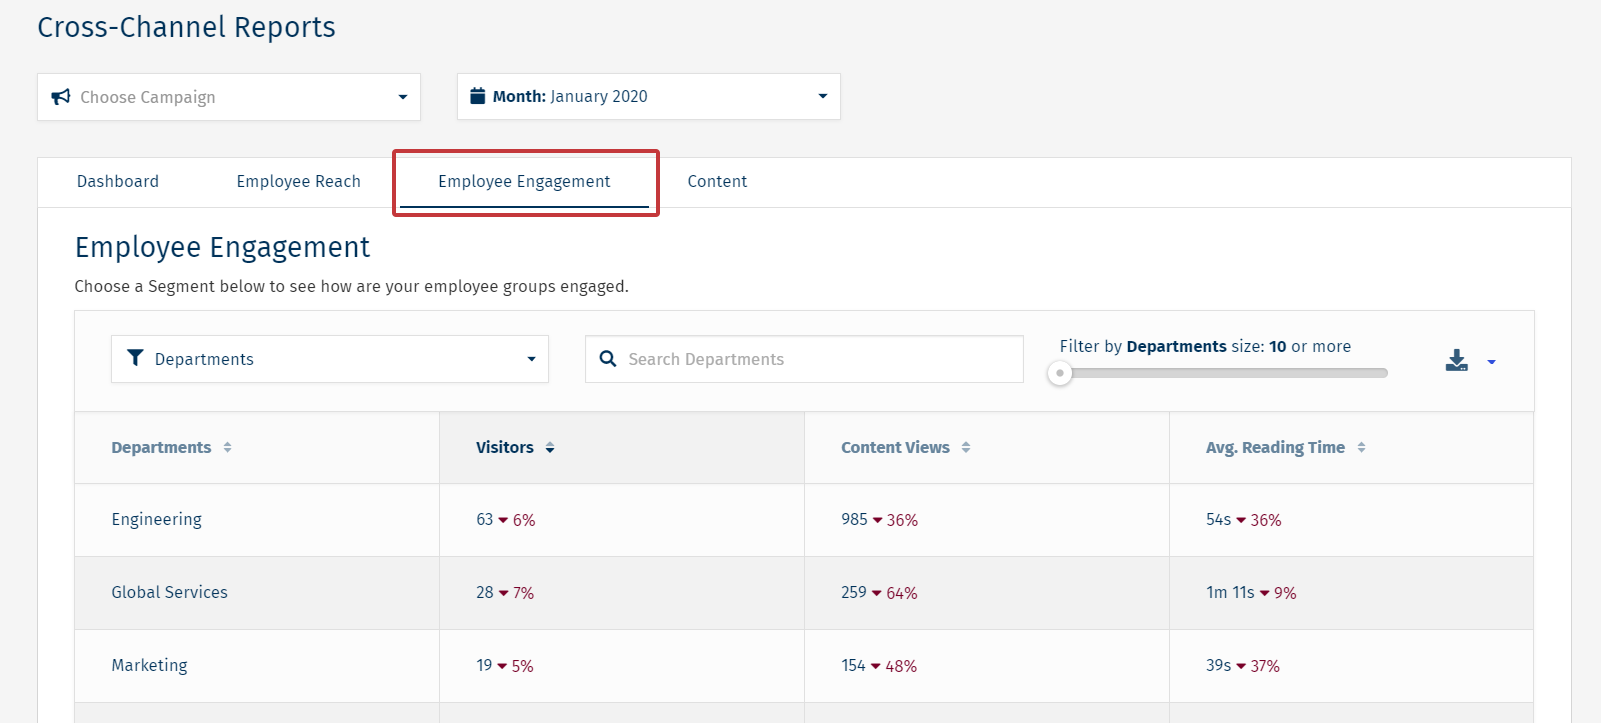The height and width of the screenshot is (723, 1601).
Task: Click the search magnifier icon
Action: point(607,359)
